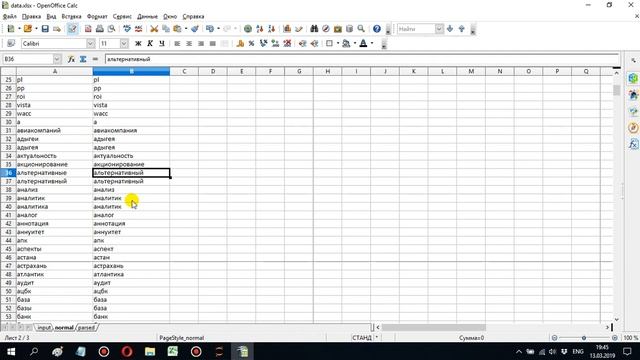Expand the Open button's recent documents arrow
Viewport: 640px width, 360px height.
[x=36, y=29]
